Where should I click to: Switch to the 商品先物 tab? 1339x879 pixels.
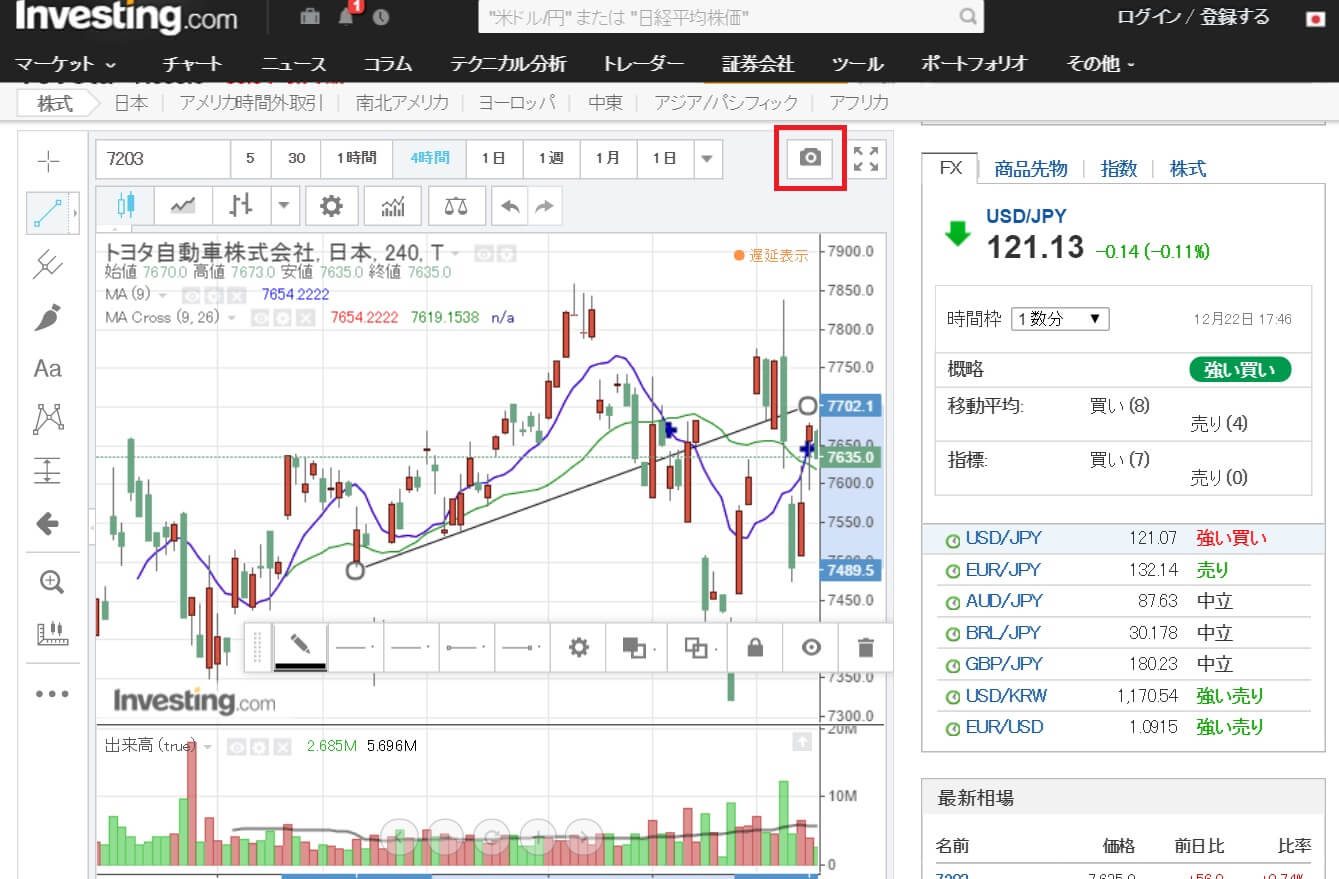click(1030, 169)
